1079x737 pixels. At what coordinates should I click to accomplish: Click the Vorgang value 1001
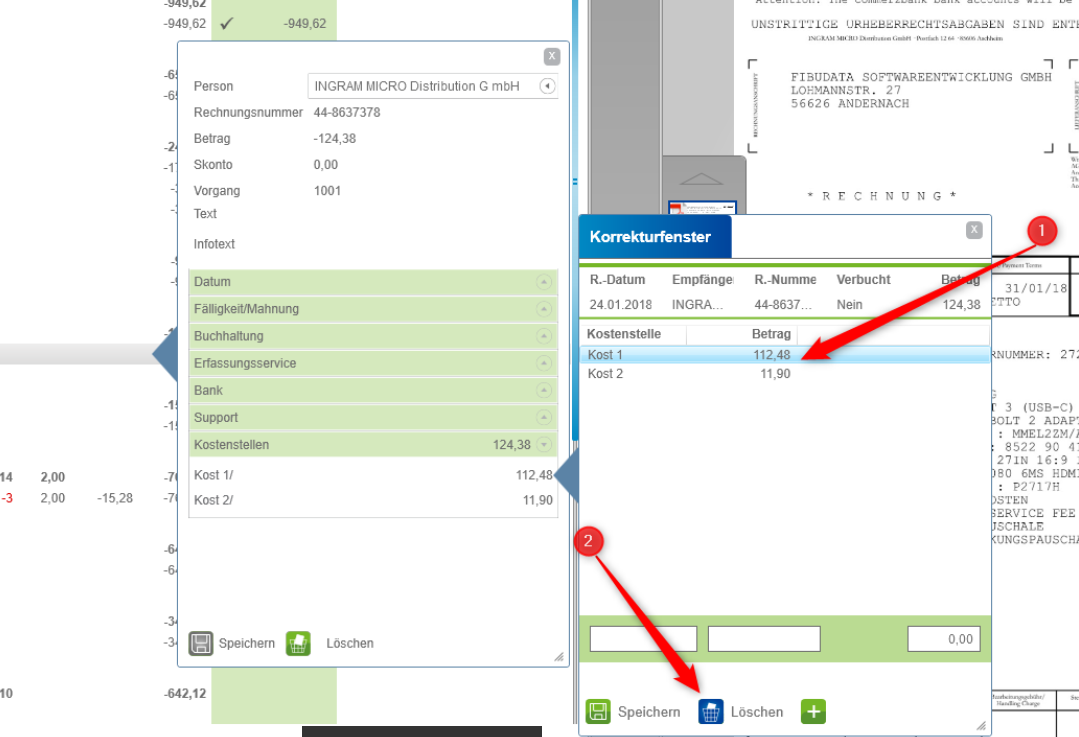327,191
